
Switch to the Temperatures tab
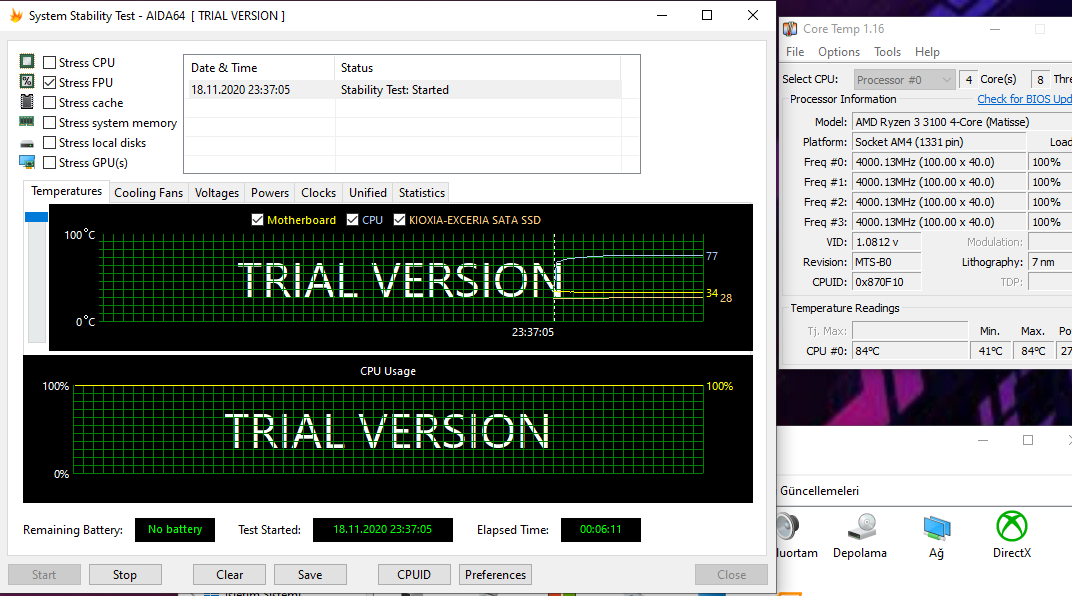coord(66,191)
